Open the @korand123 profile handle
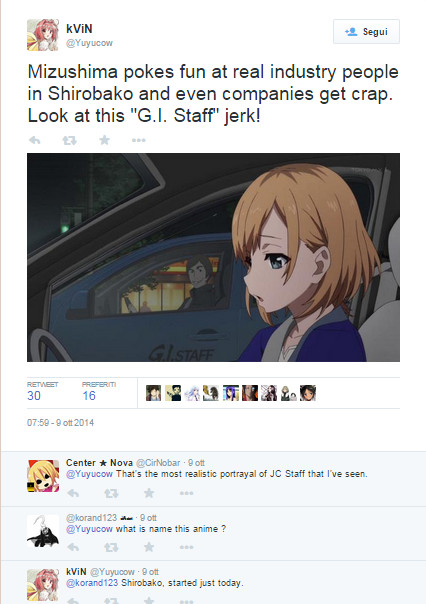 pos(91,517)
